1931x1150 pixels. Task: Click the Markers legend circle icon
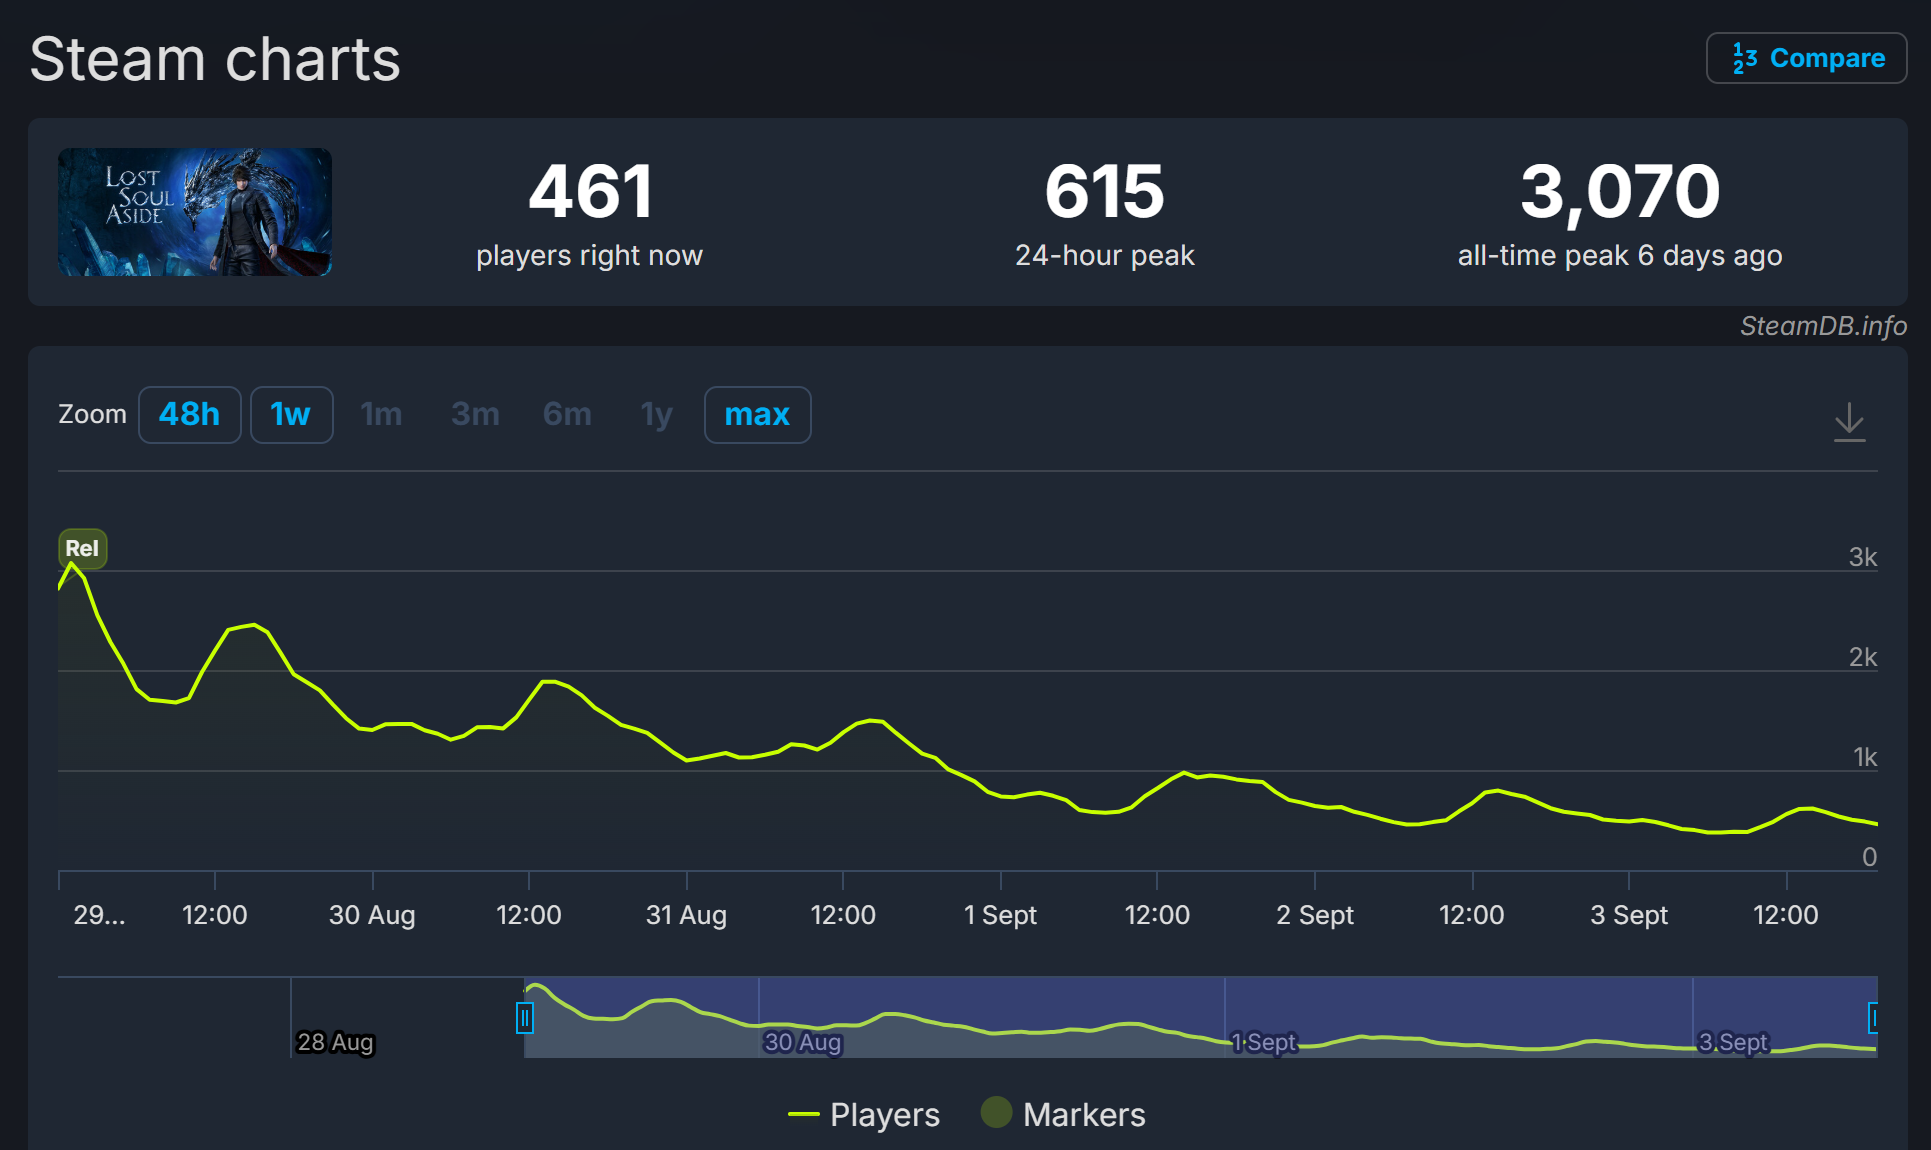click(996, 1112)
